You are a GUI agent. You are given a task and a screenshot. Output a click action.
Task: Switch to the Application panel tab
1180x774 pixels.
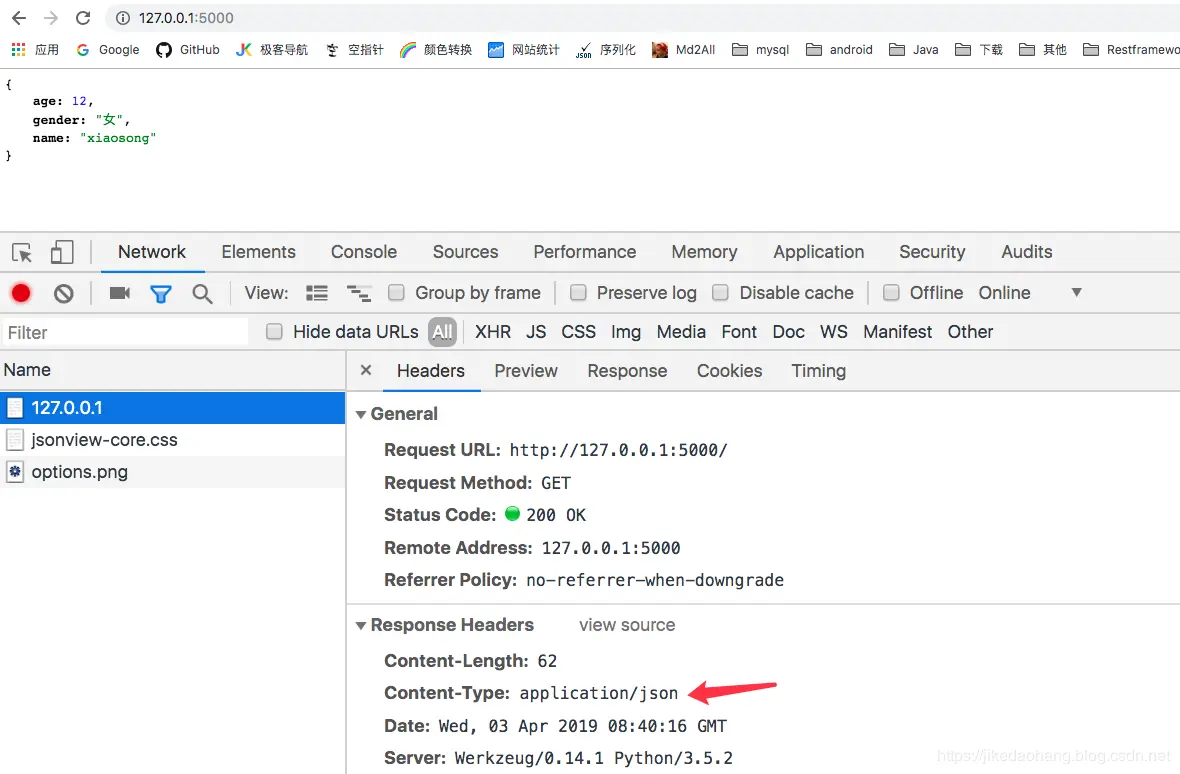coord(819,252)
